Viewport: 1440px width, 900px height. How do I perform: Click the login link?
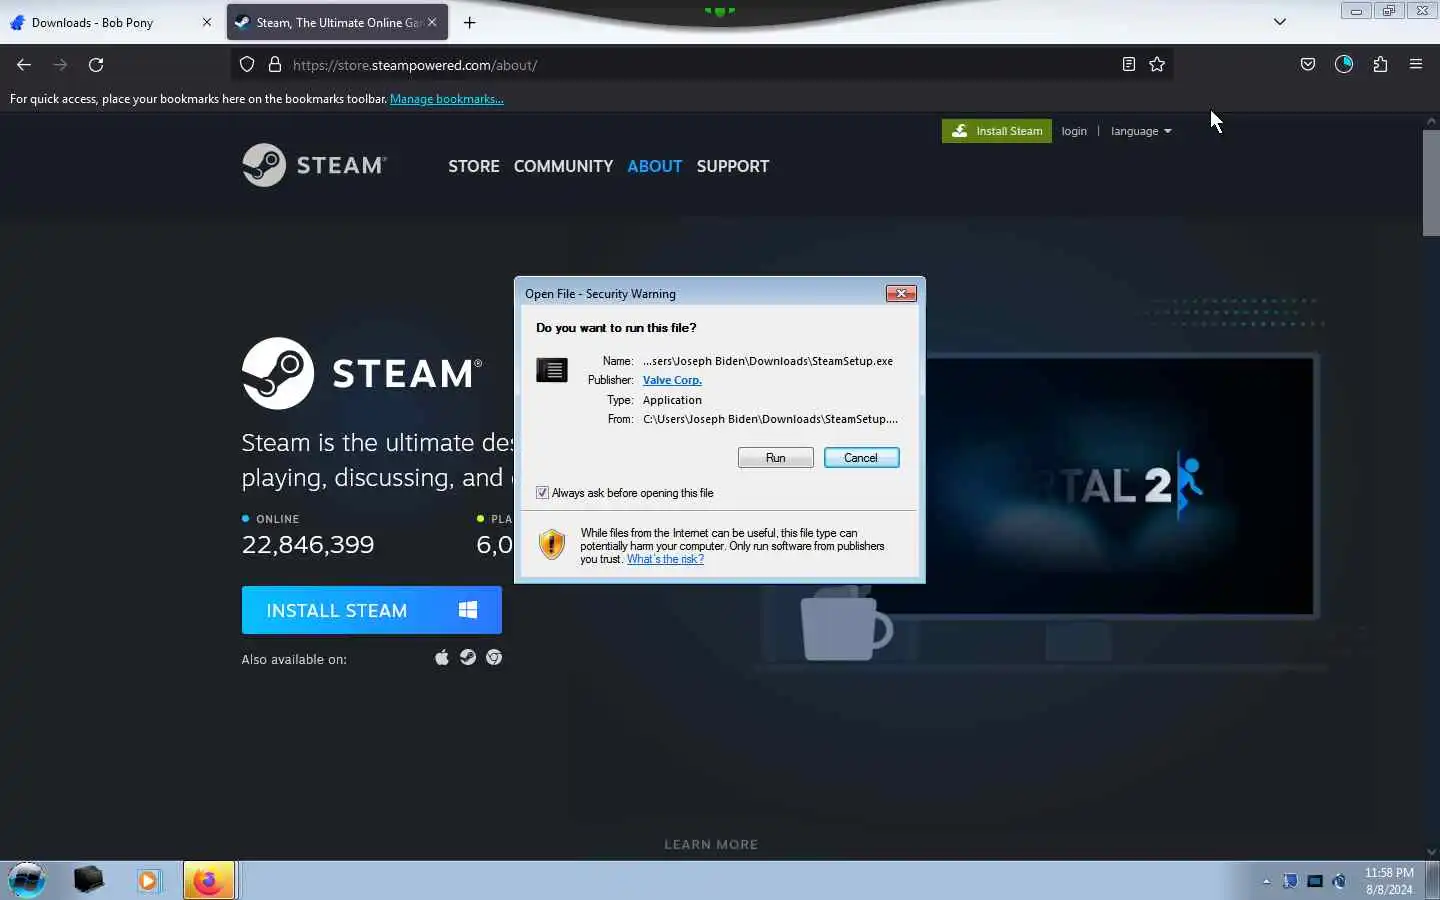click(1074, 131)
